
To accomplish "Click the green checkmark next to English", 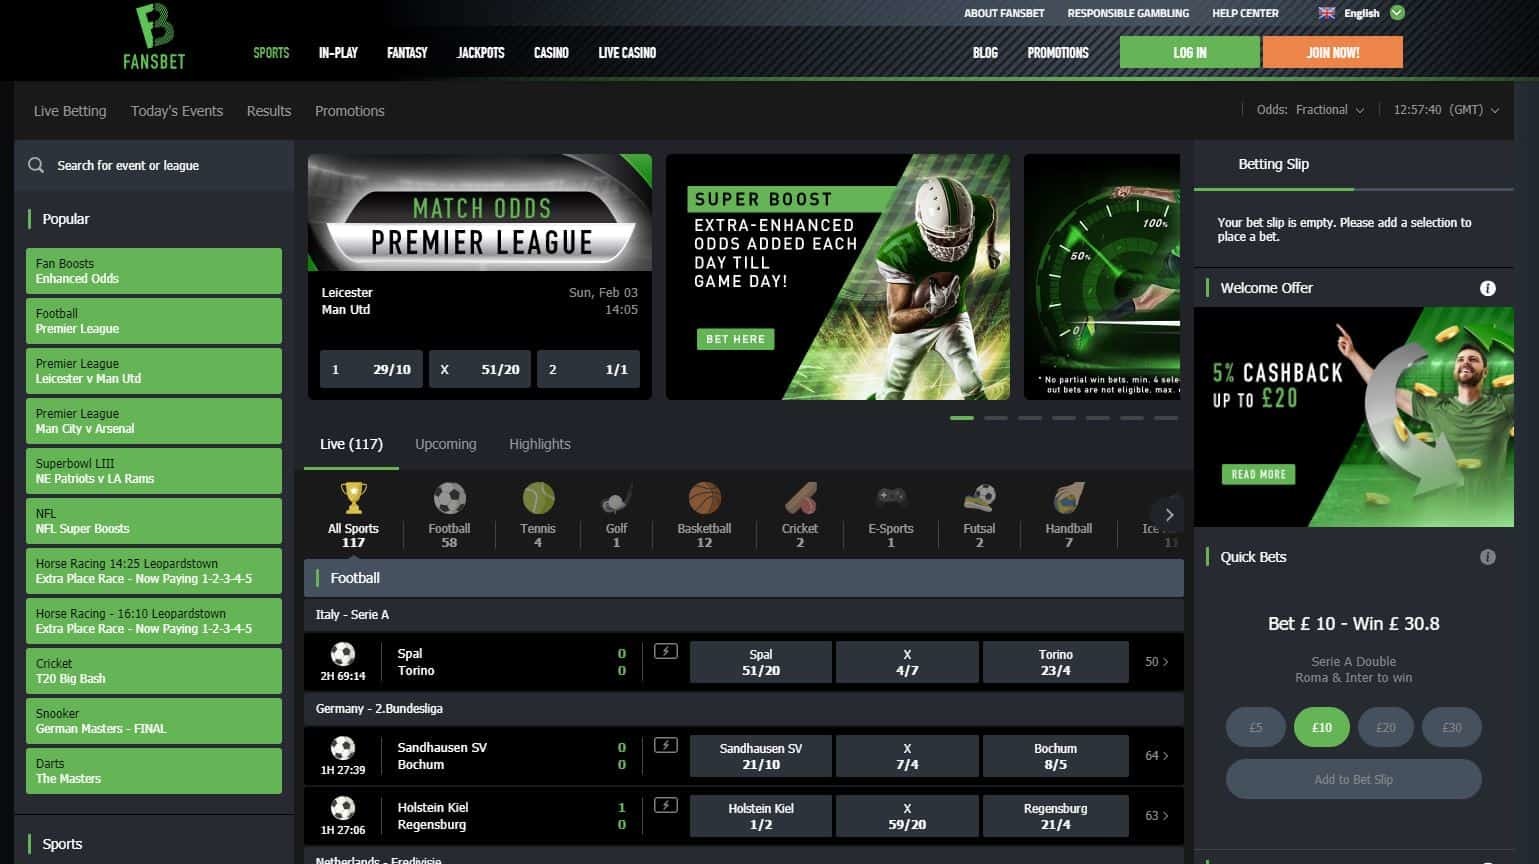I will [x=1398, y=13].
